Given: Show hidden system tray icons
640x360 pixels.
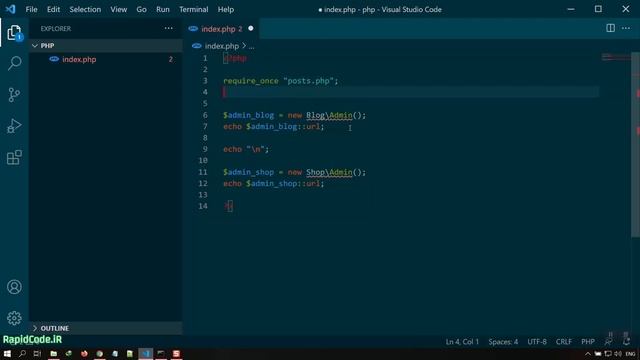Looking at the screenshot, I should pos(587,354).
